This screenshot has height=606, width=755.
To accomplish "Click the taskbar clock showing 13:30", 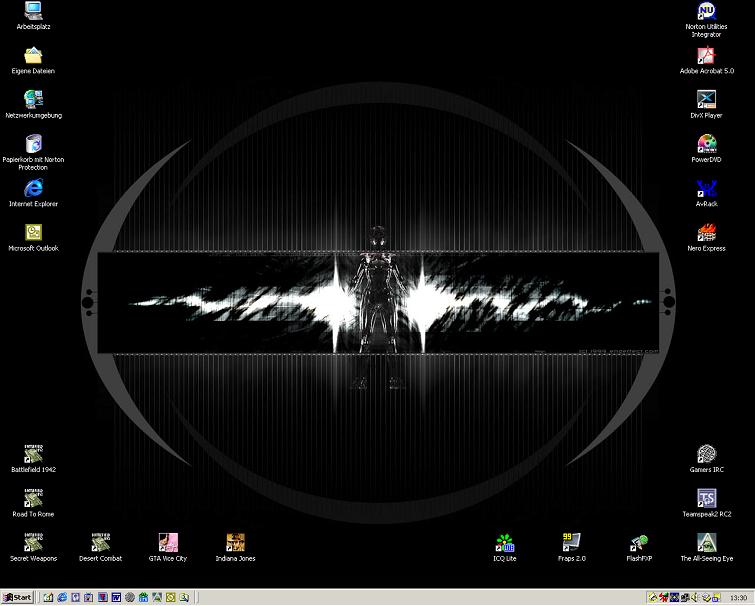I will [x=736, y=597].
